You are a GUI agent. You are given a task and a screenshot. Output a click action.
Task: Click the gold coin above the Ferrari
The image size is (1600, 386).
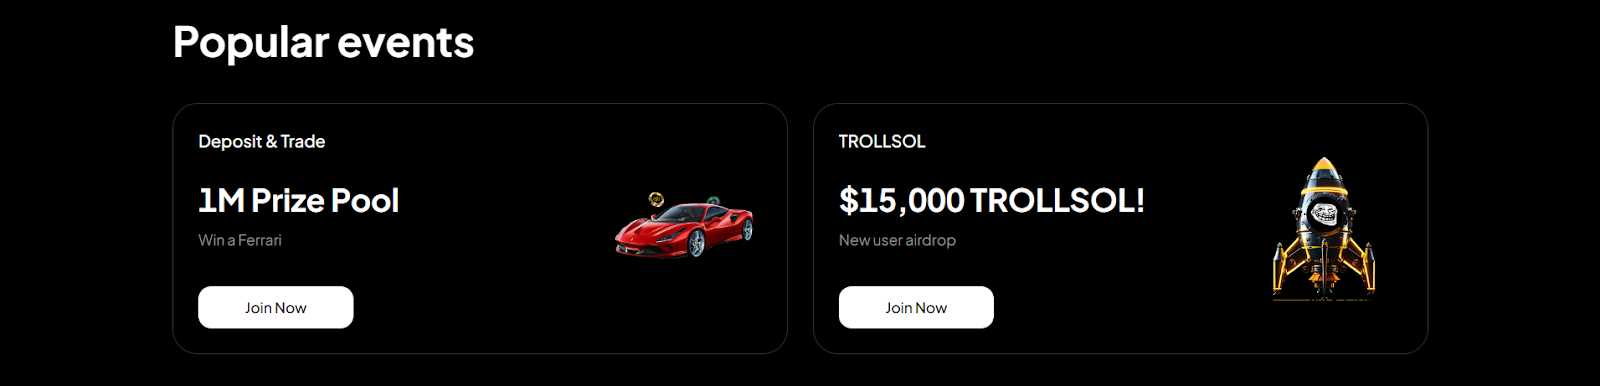(x=656, y=200)
